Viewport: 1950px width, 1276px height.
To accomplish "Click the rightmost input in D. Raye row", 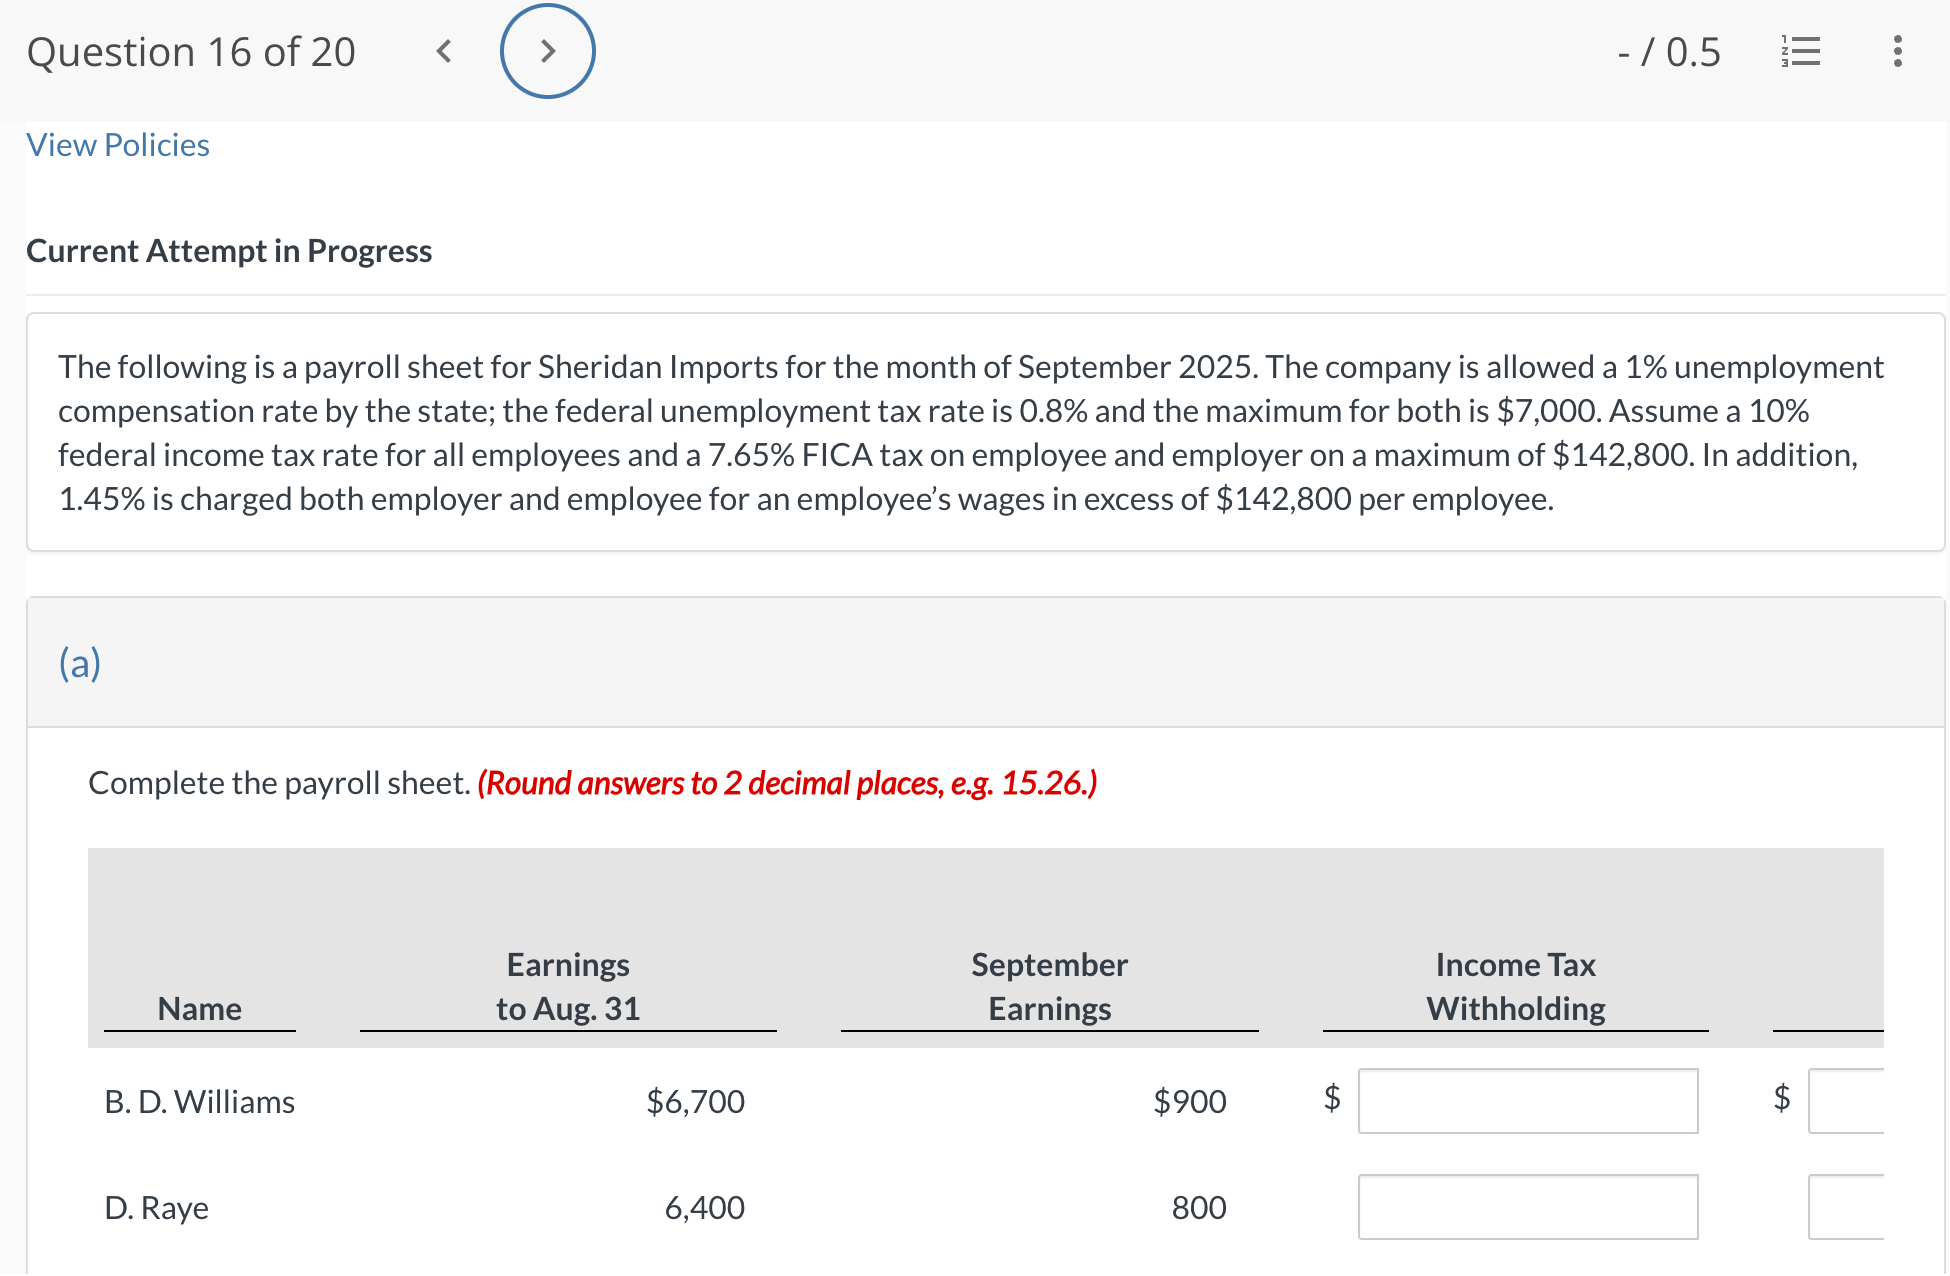I will [1878, 1207].
